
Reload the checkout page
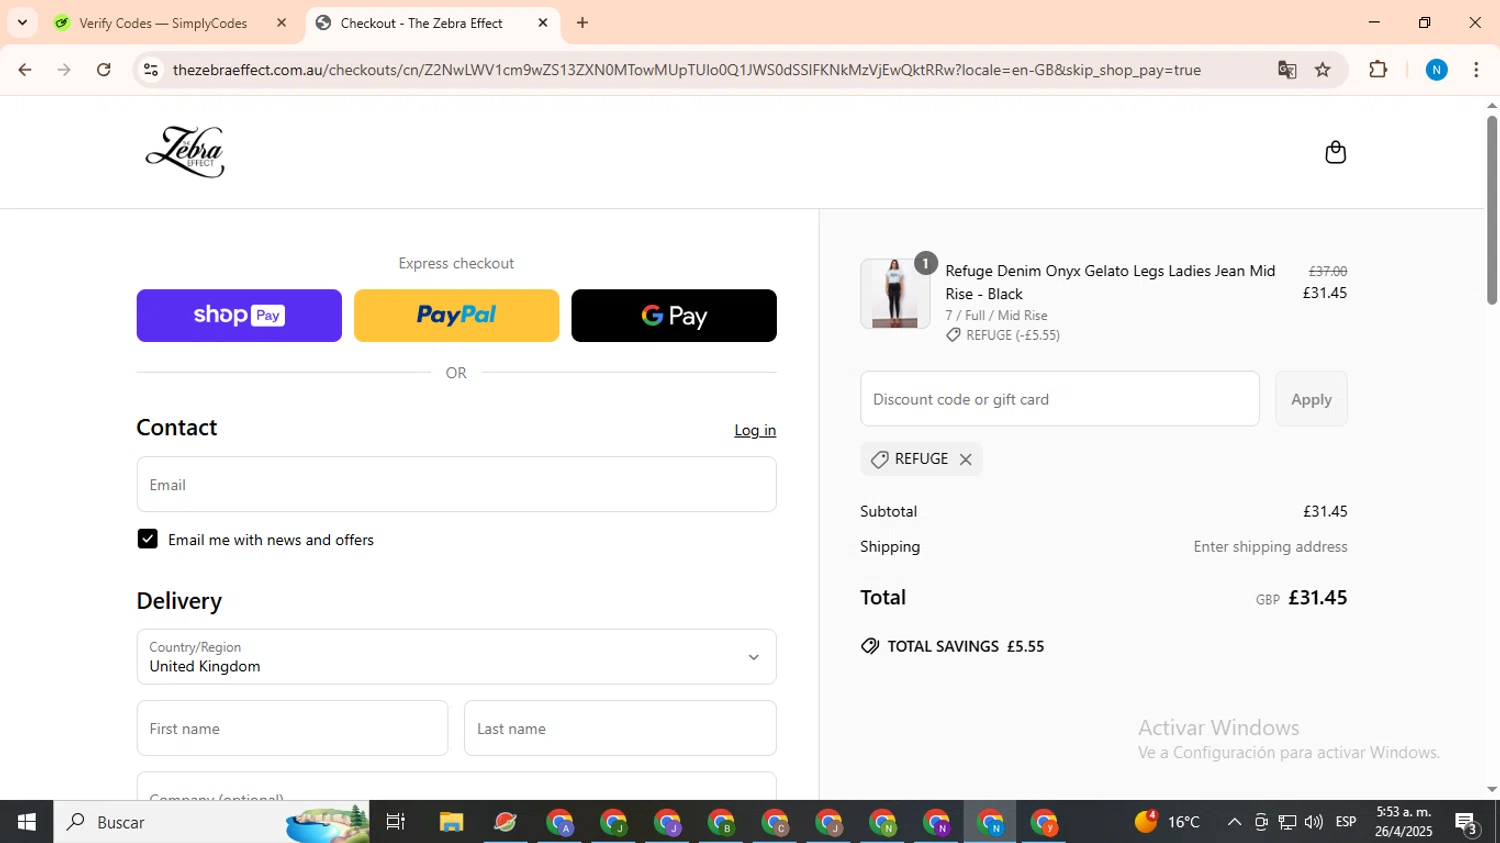click(104, 70)
